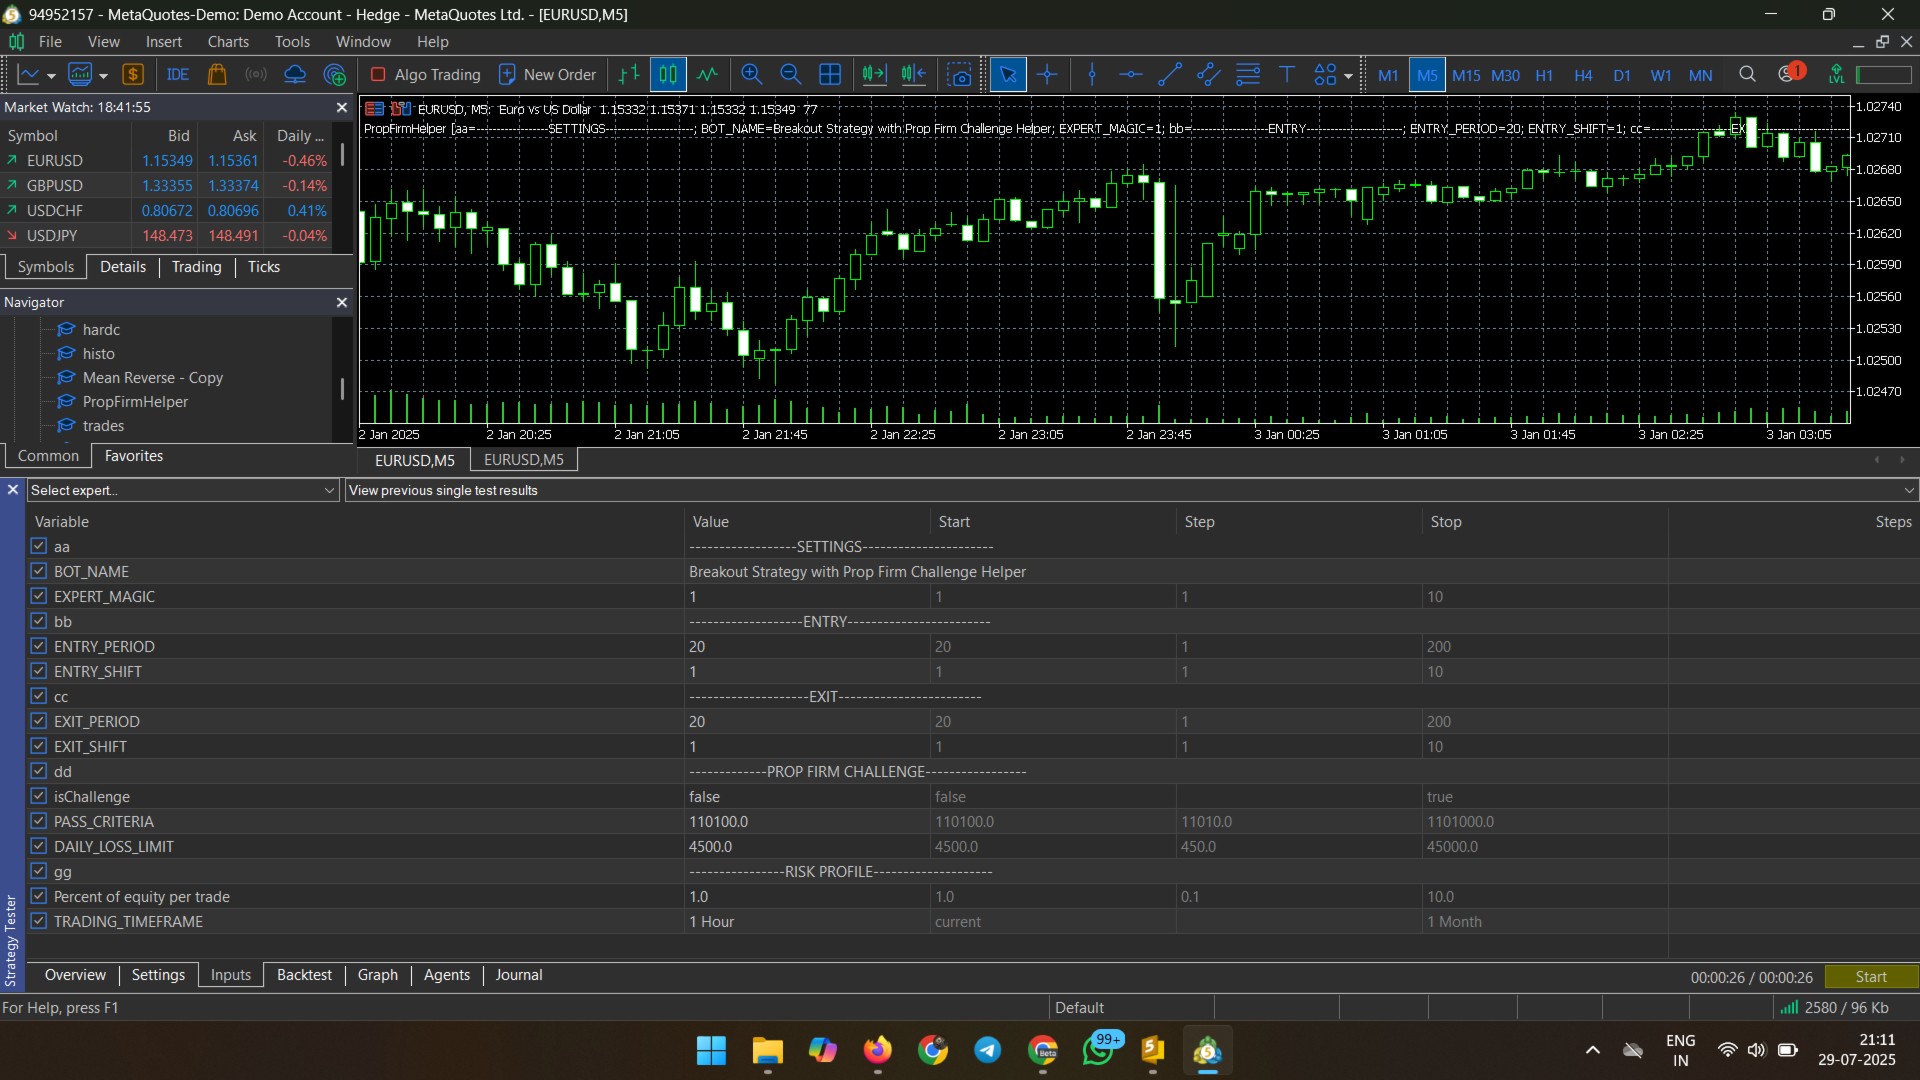This screenshot has height=1080, width=1920.
Task: Open the Trading Accounts dollar icon
Action: [133, 75]
